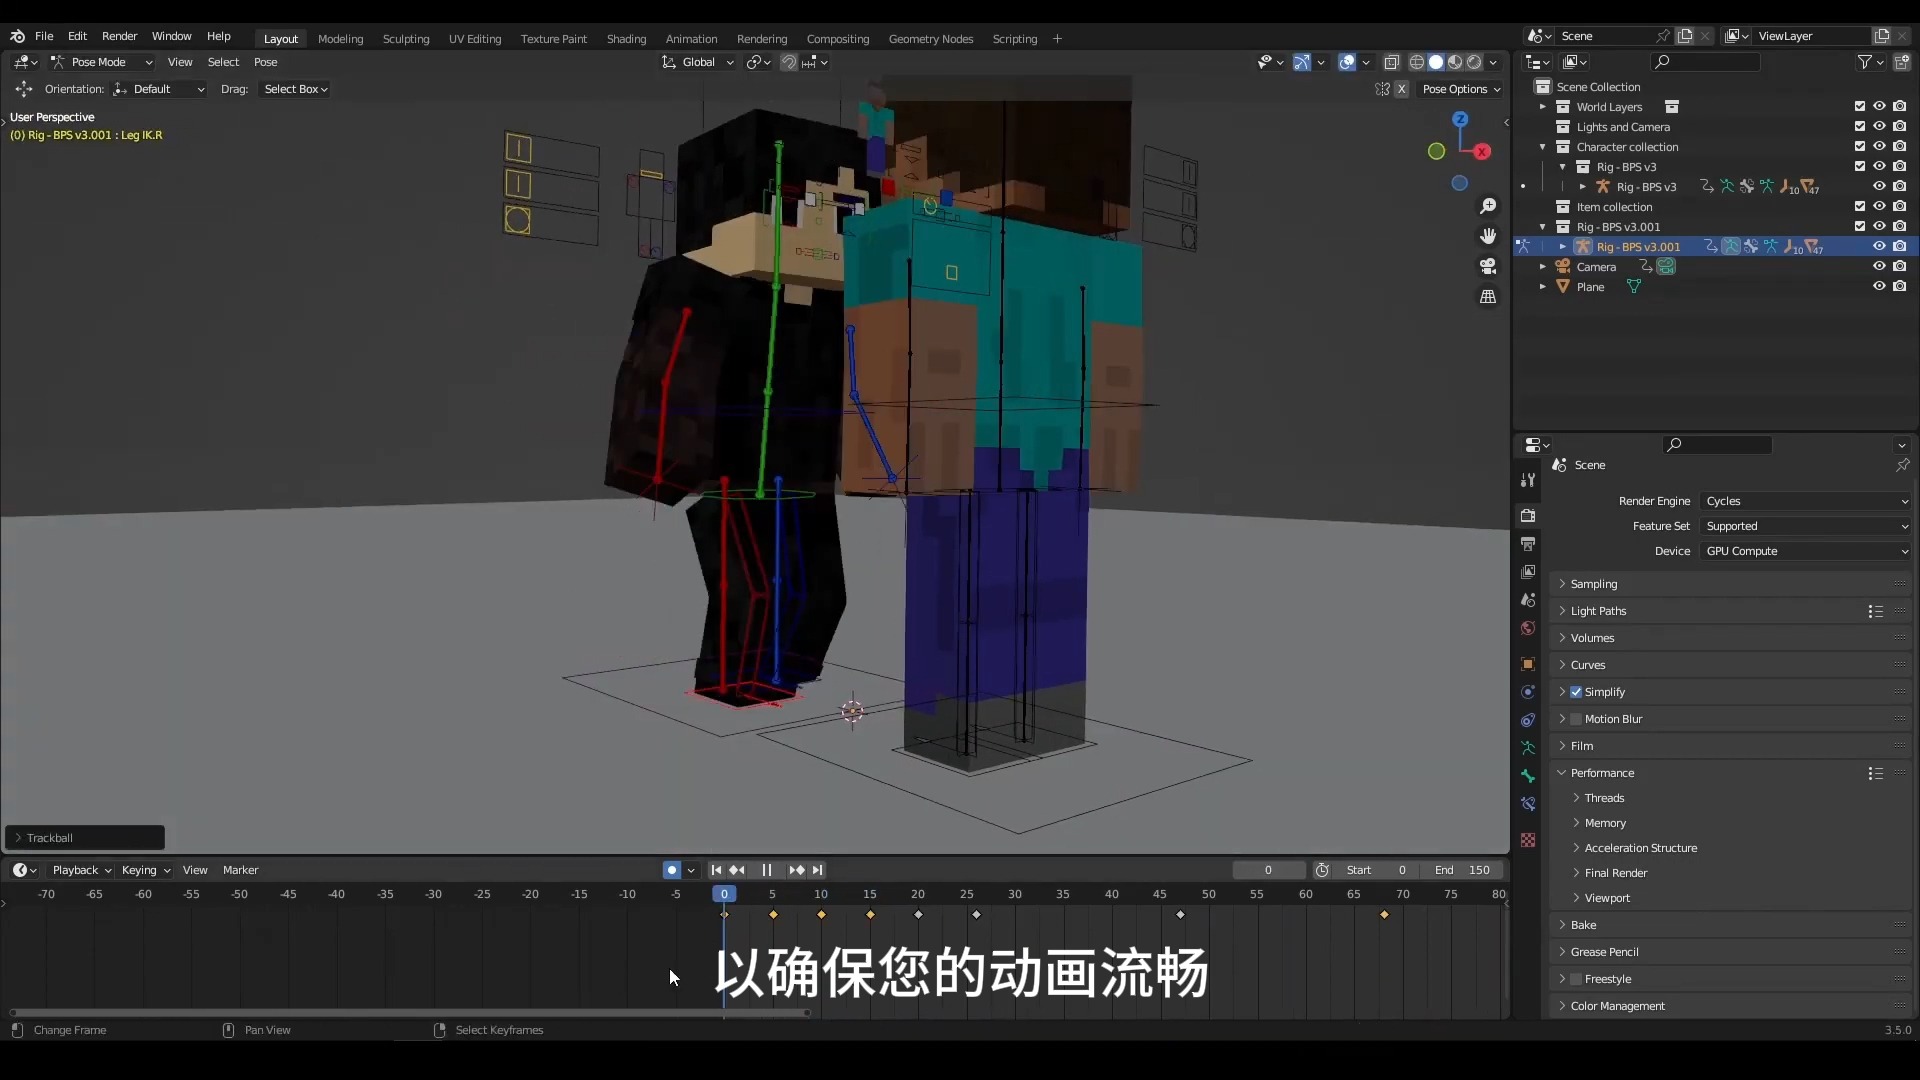Switch to the Animation workspace tab
Screen dimensions: 1920x1080
[691, 39]
